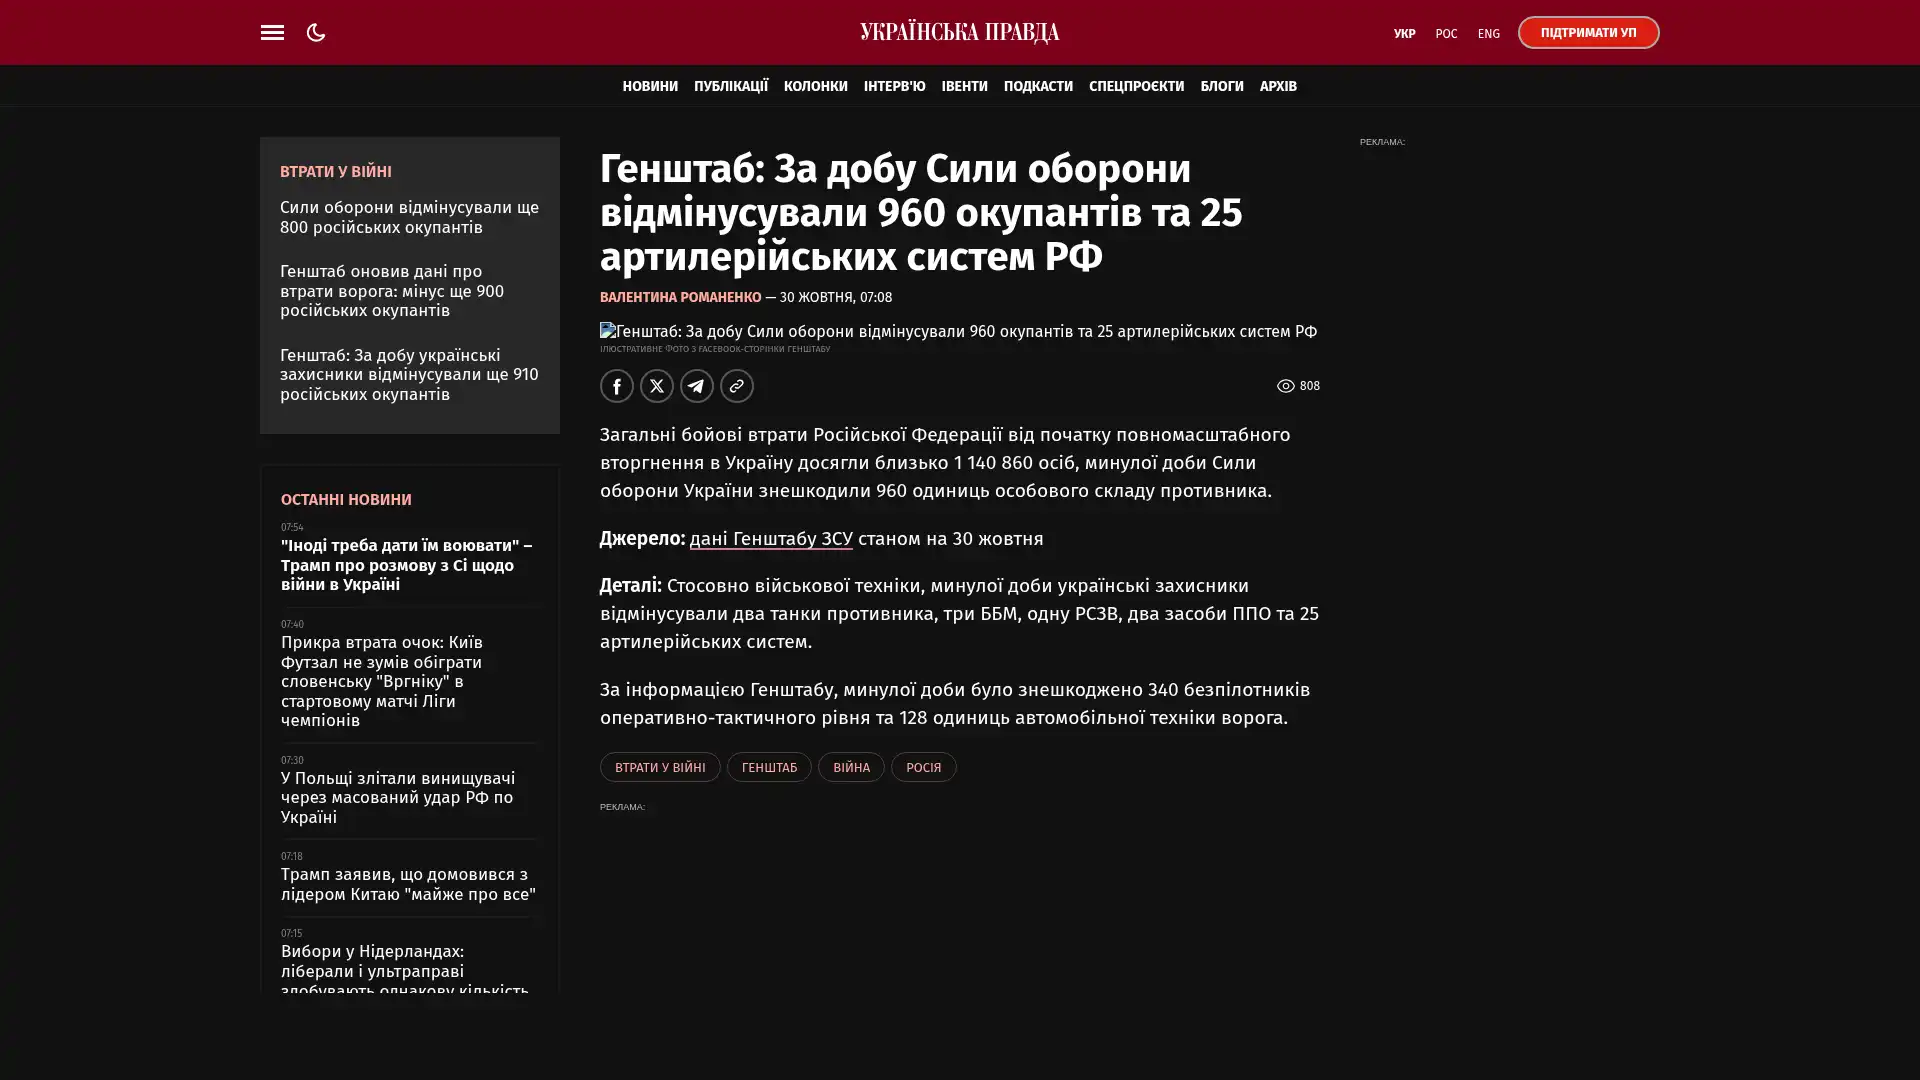The image size is (1920, 1080).
Task: Click the views eye icon
Action: [1285, 386]
